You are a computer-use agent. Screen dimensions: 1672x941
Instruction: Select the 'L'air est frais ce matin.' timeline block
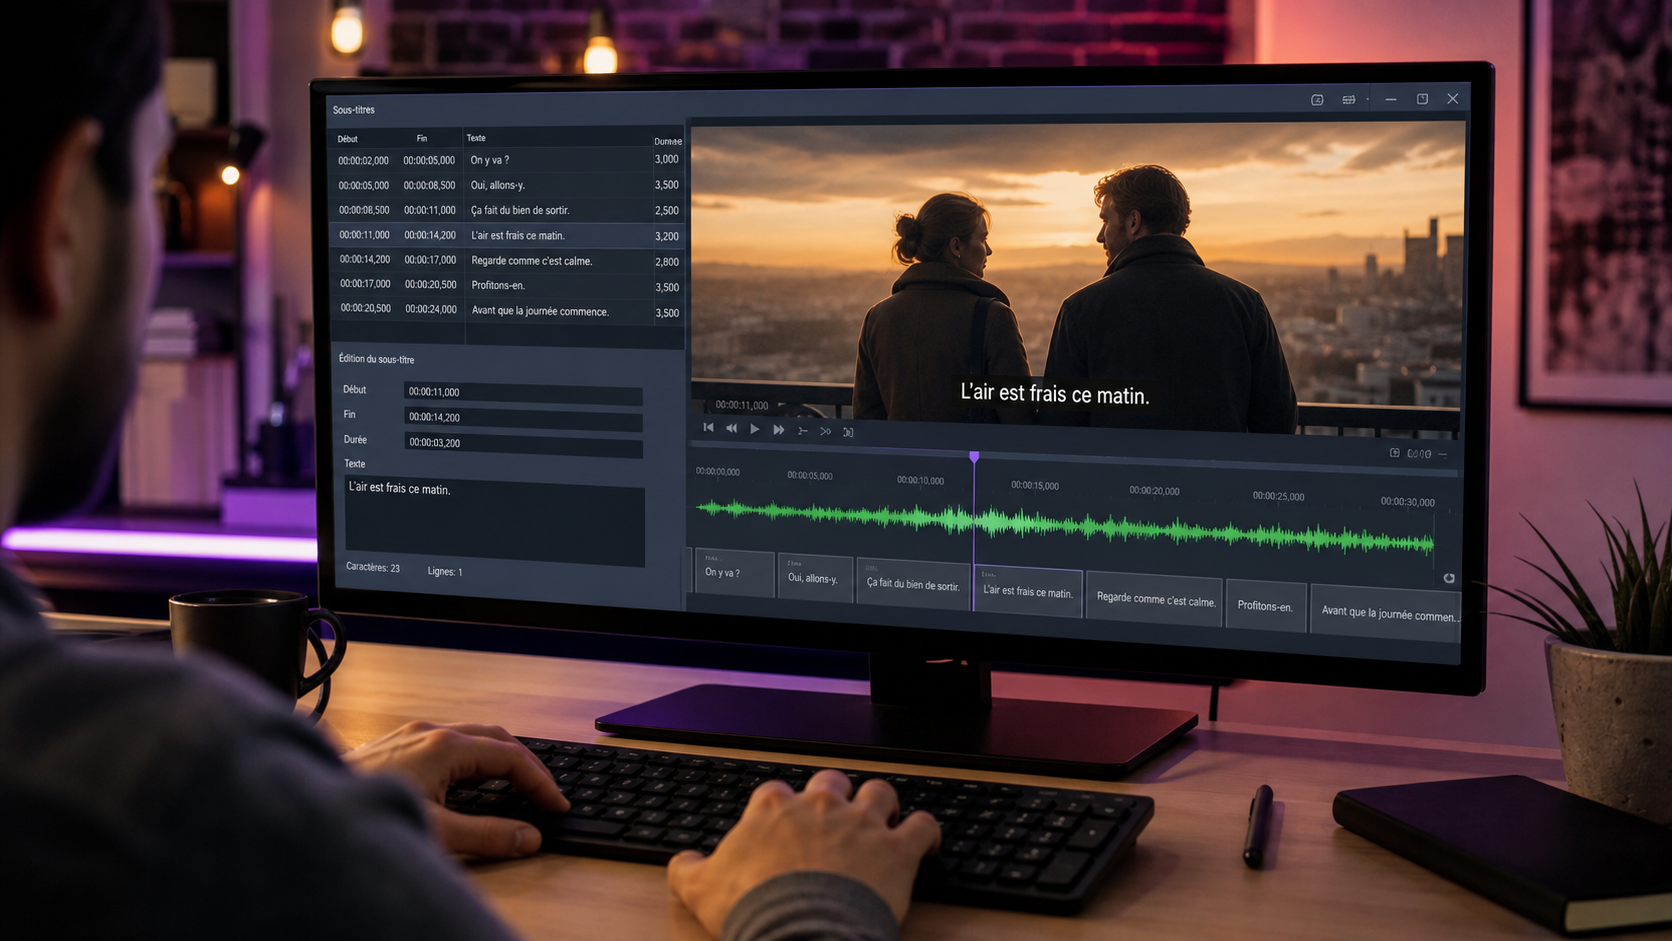[1028, 591]
